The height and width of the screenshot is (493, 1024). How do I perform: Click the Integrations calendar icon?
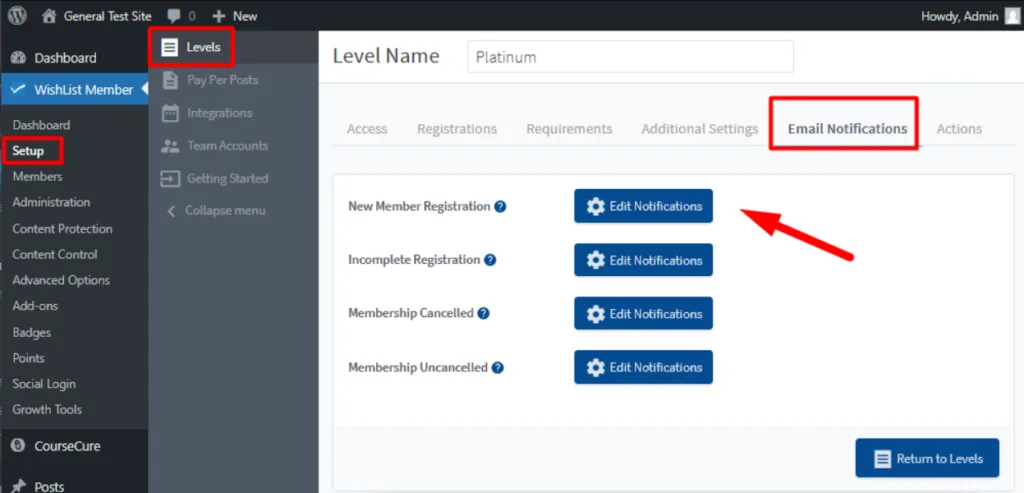point(170,113)
